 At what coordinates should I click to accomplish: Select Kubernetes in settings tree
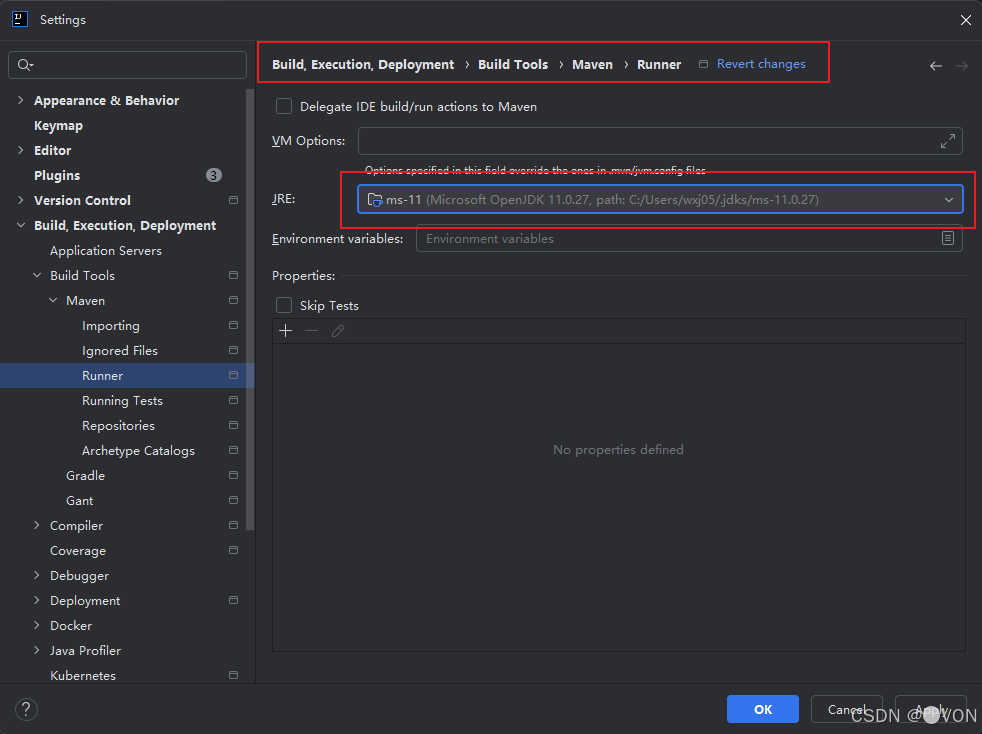coord(83,675)
